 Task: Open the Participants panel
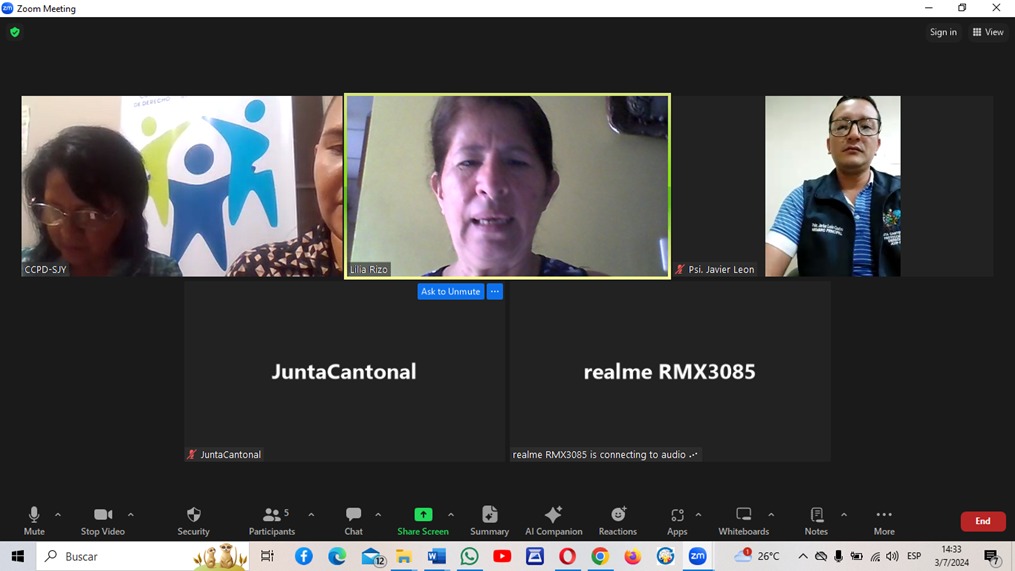[272, 520]
